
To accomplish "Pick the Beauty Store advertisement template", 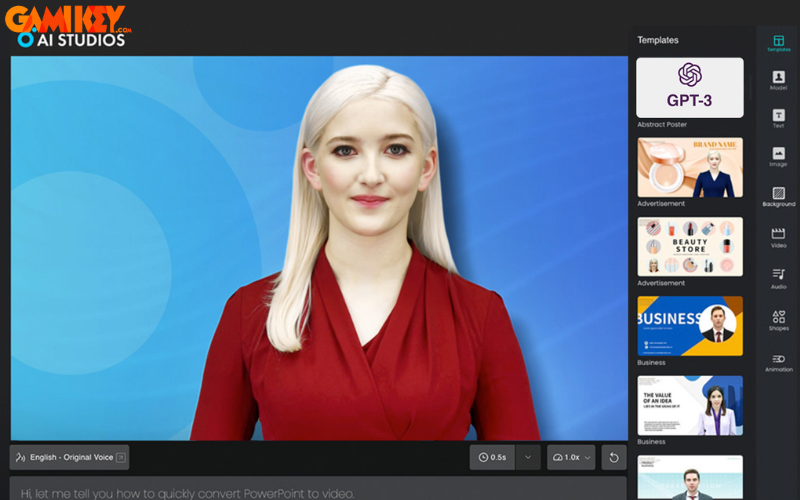I will tap(690, 246).
